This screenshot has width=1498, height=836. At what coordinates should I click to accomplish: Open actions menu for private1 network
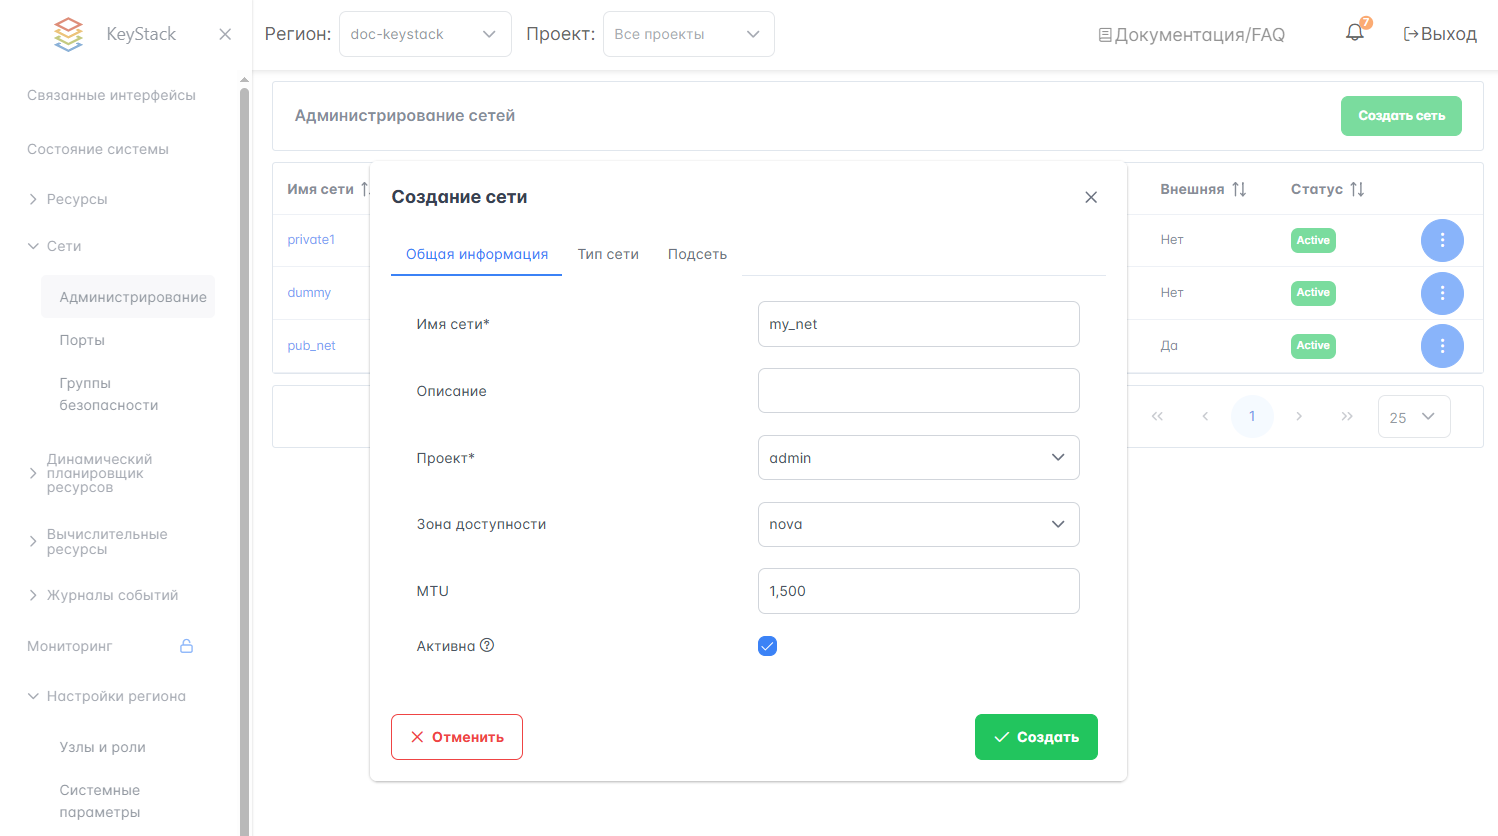point(1442,240)
